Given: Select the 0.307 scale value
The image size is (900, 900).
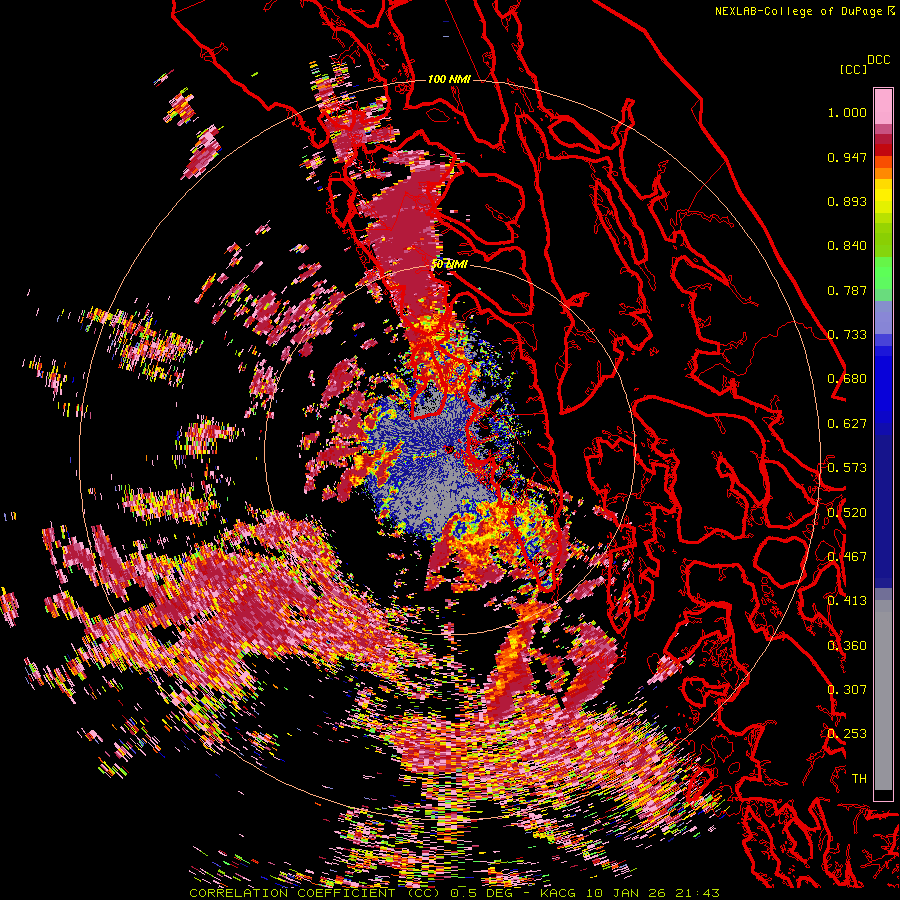Looking at the screenshot, I should click(x=847, y=689).
